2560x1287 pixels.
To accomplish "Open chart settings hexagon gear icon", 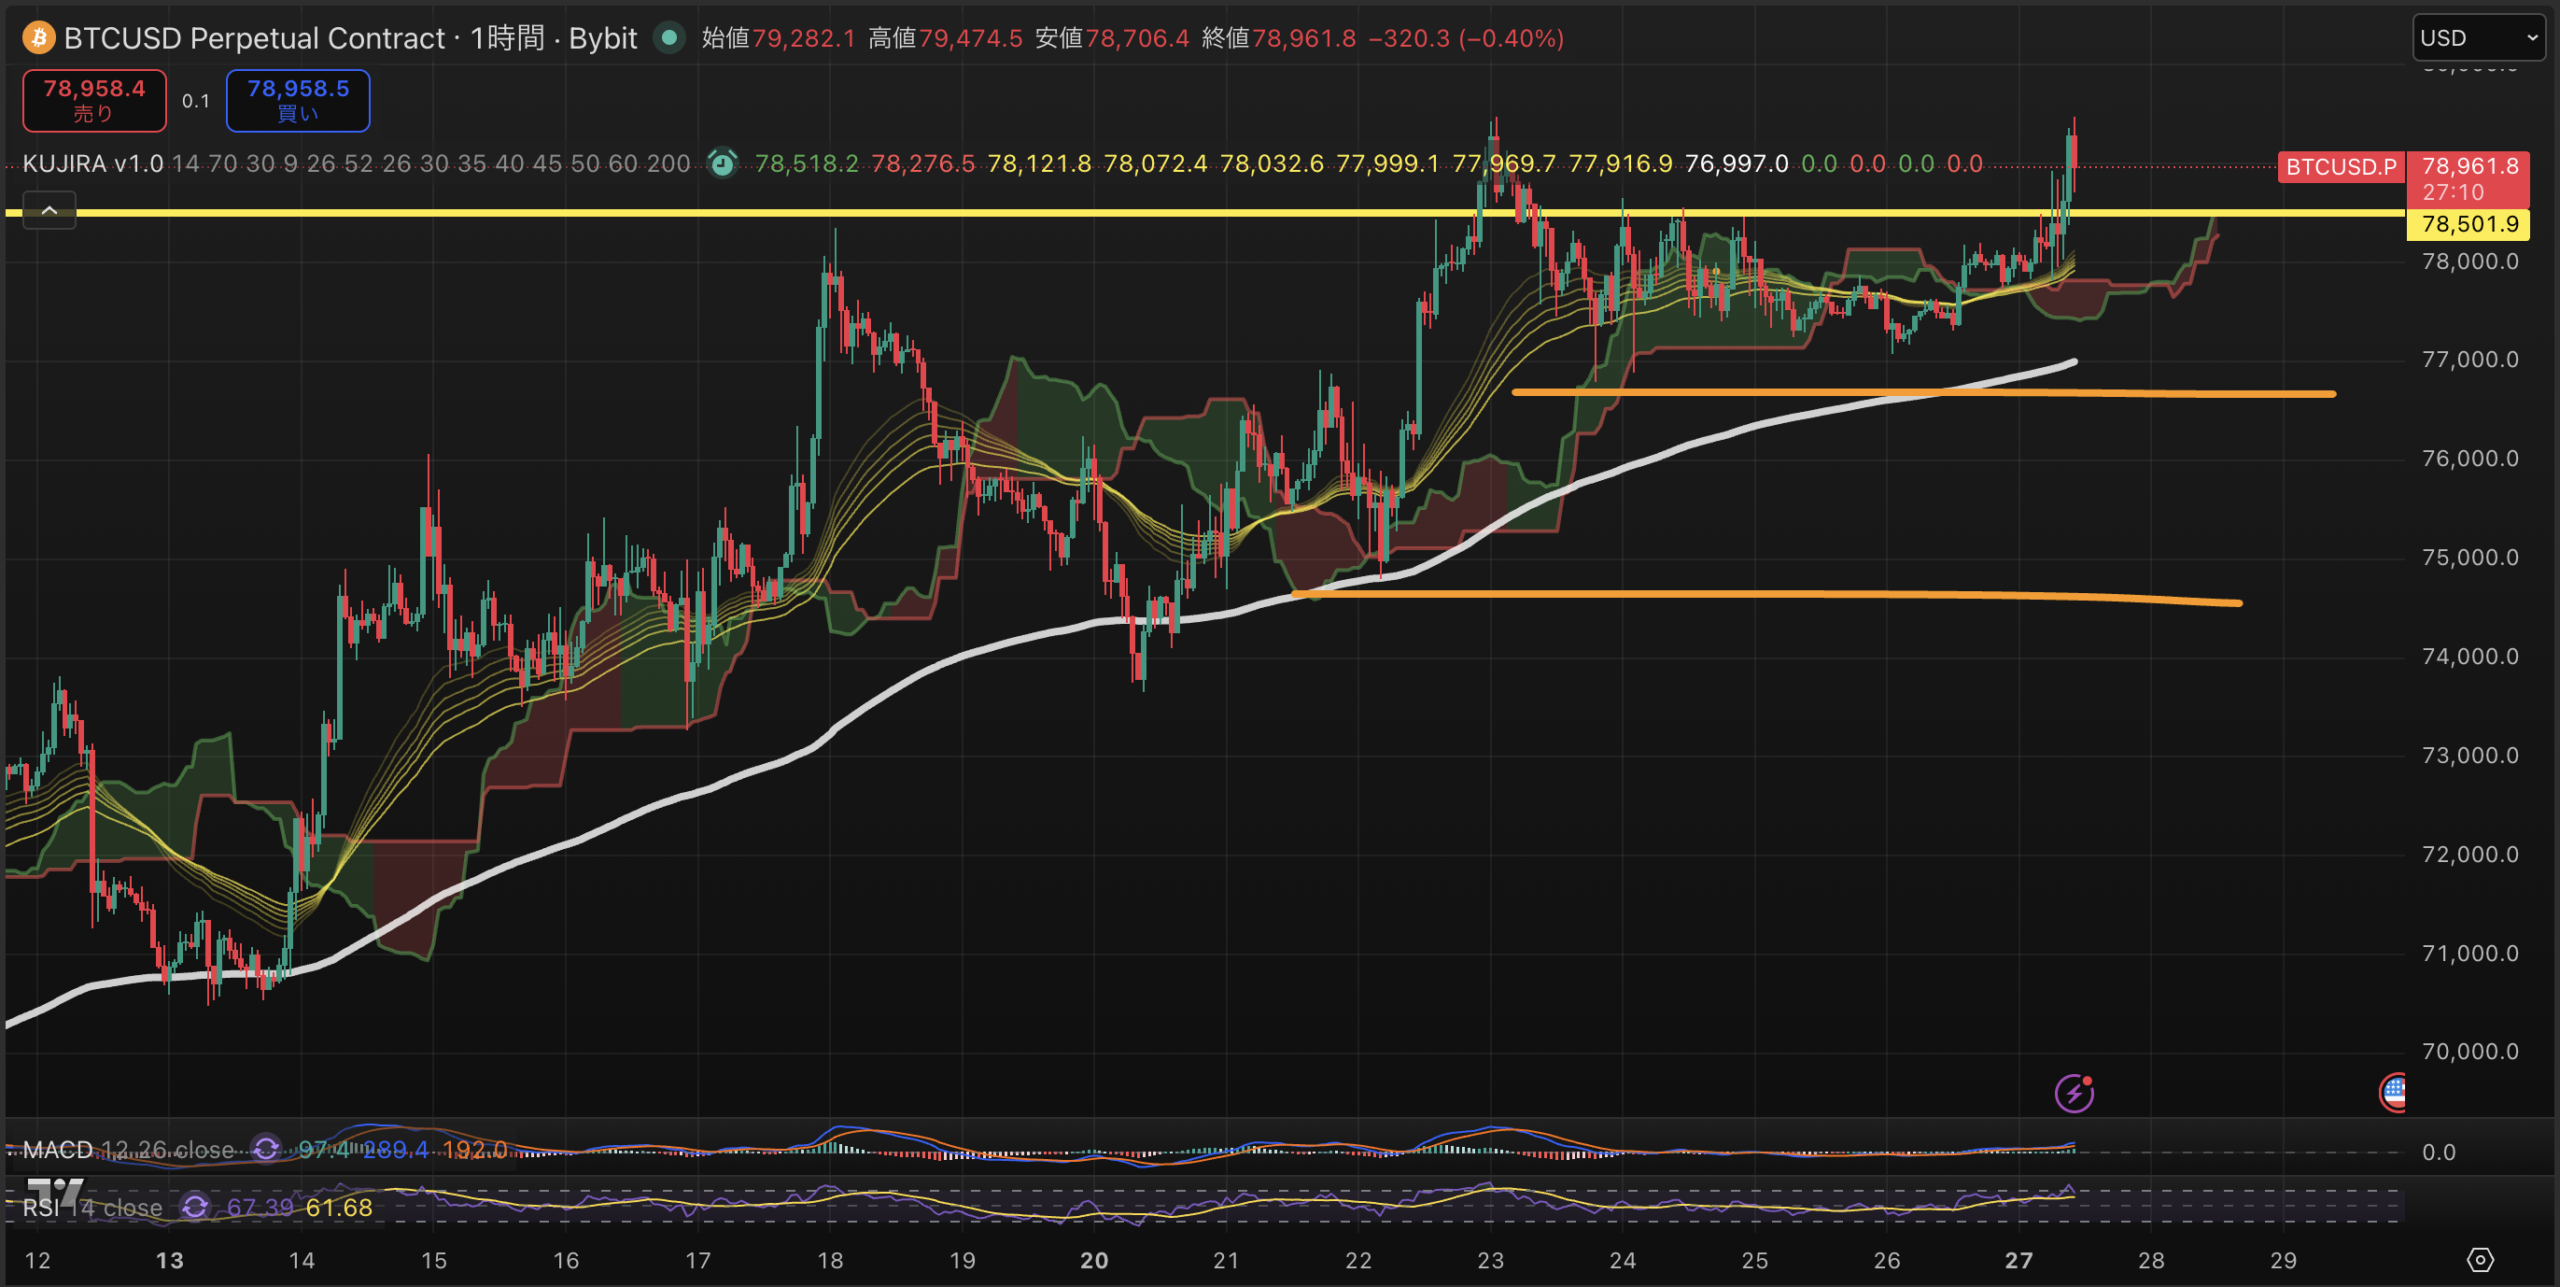I will [2480, 1260].
